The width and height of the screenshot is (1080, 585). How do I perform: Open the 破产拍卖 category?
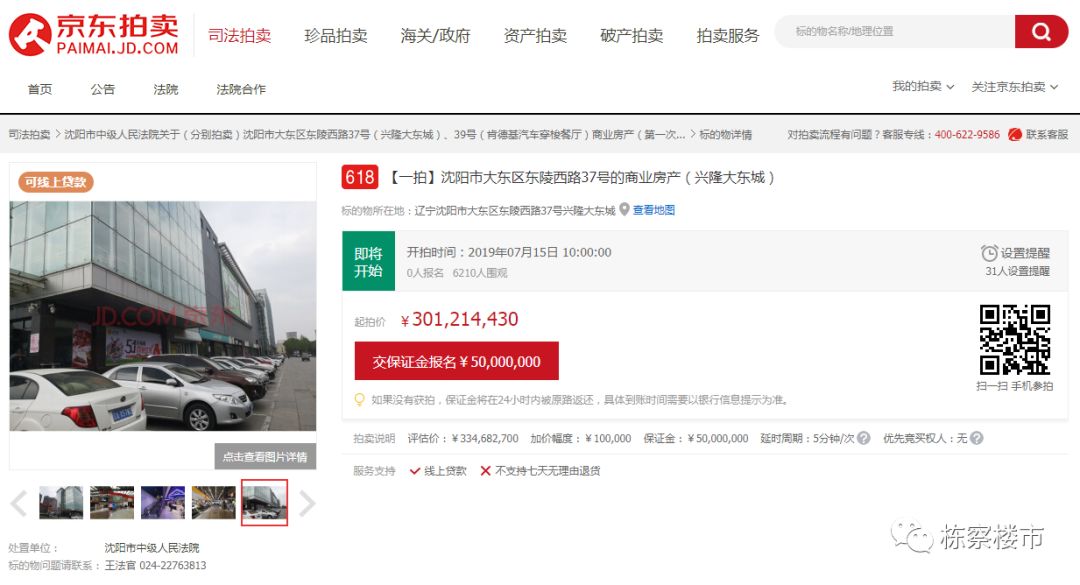click(633, 33)
